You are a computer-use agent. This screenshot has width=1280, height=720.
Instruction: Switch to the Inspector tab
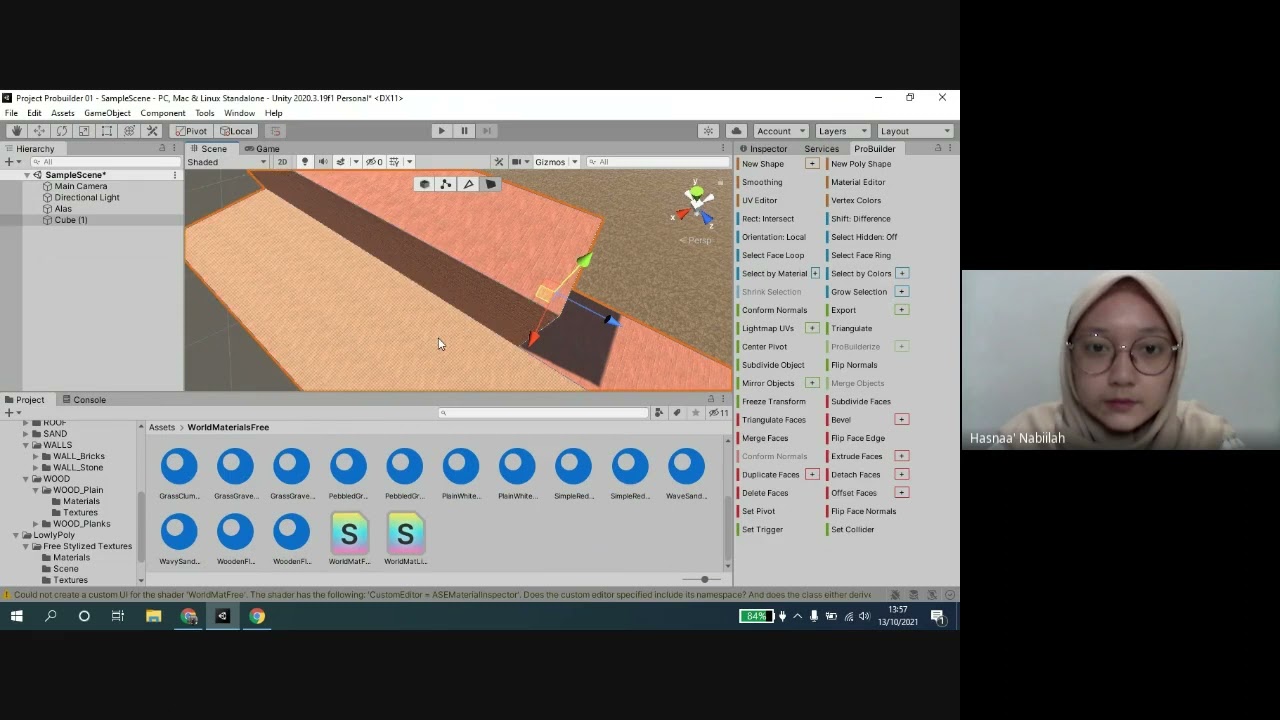(763, 149)
